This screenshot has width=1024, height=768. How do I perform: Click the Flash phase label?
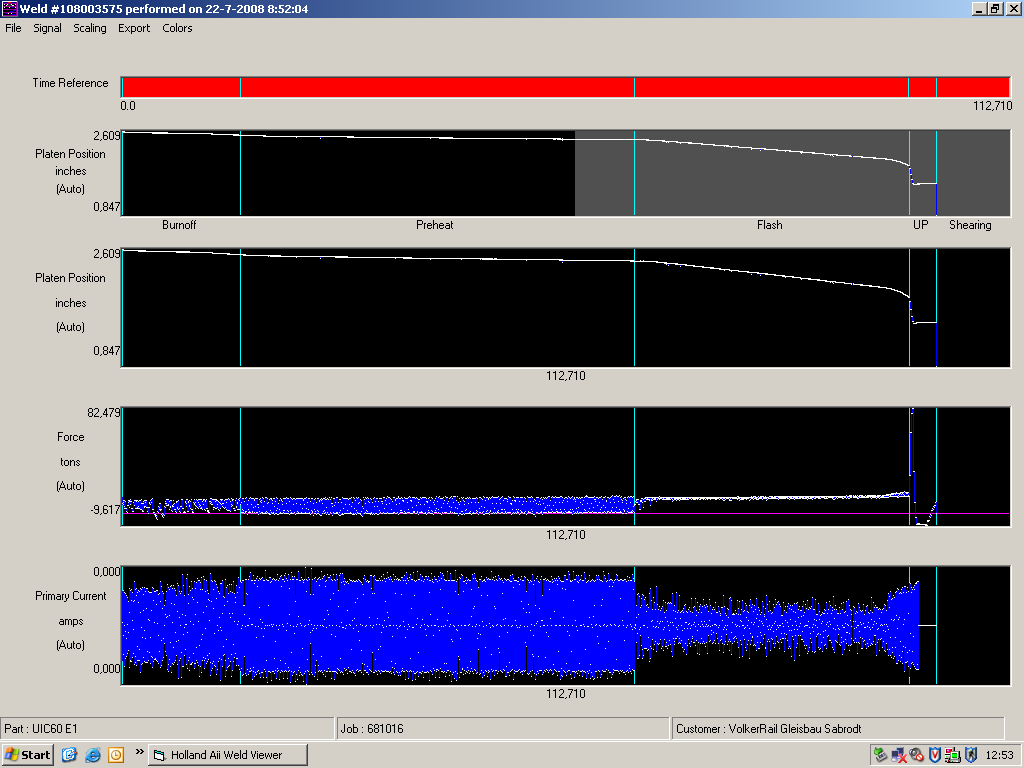tap(769, 225)
